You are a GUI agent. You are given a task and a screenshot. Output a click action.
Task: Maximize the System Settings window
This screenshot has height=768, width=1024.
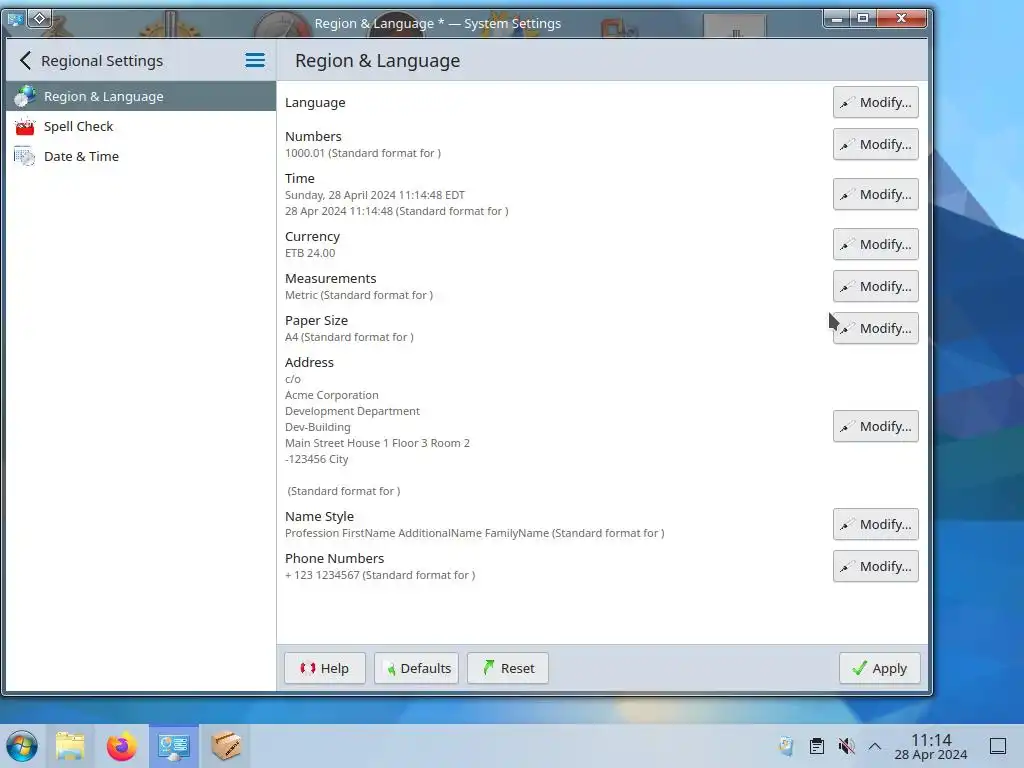click(x=863, y=18)
